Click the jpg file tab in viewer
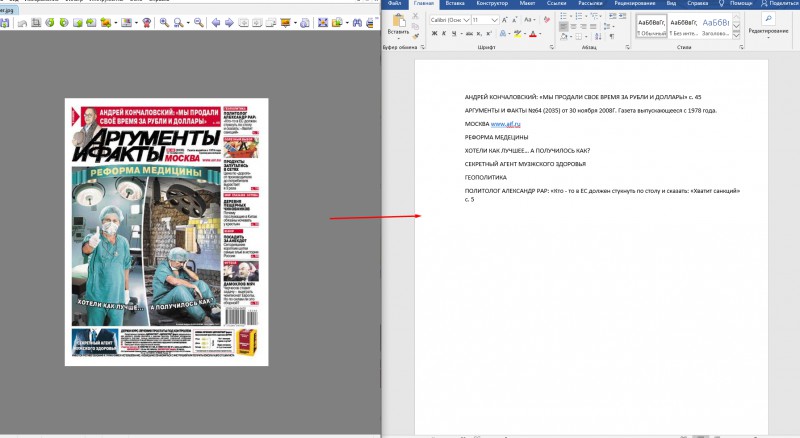Screen dimensions: 800x438 (x=9, y=10)
